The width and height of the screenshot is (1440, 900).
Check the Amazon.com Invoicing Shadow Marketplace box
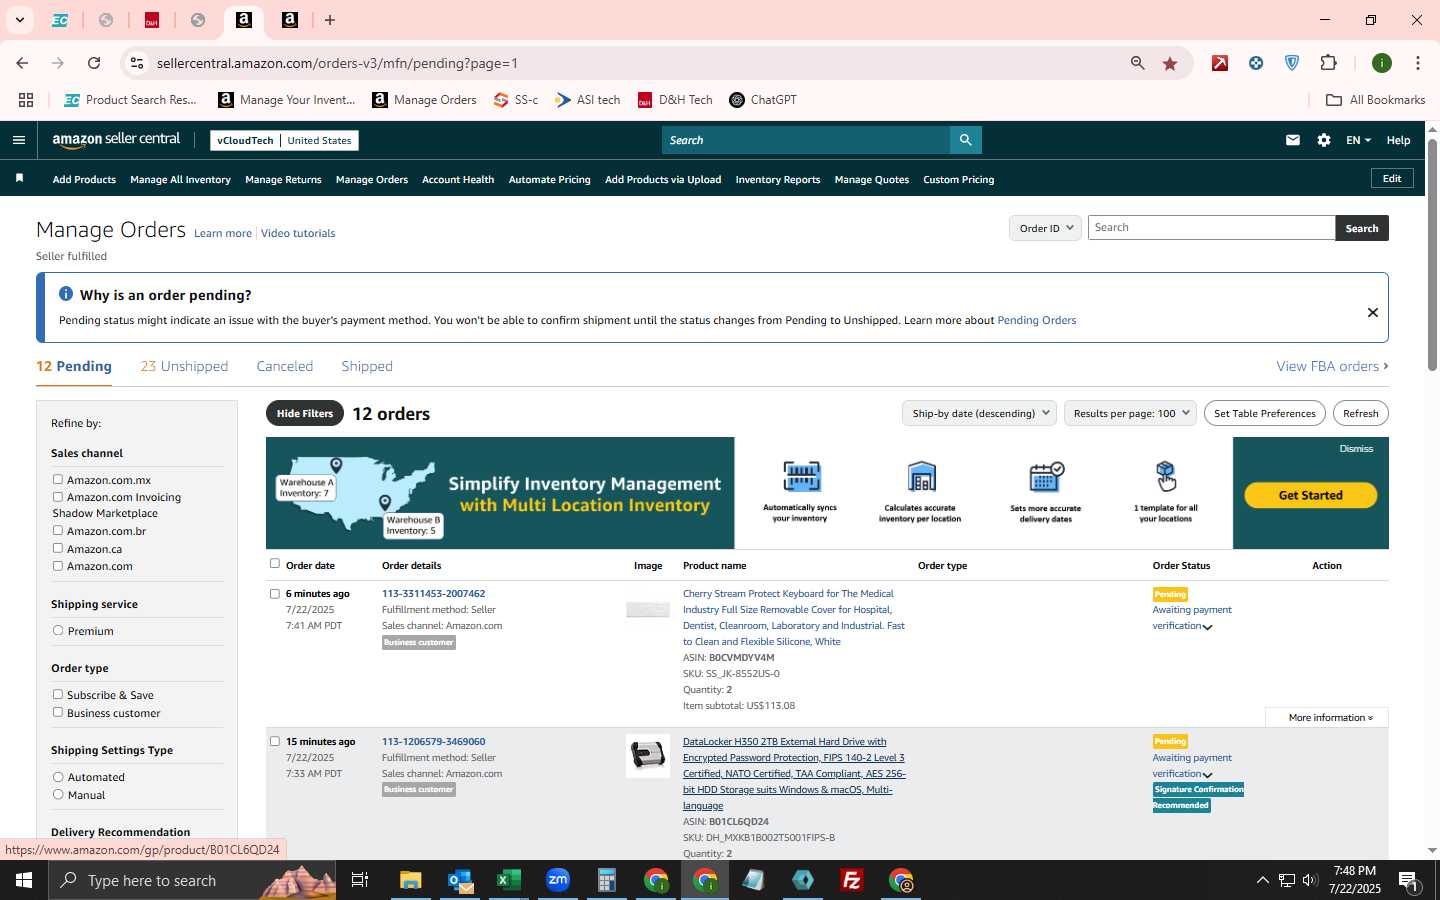coord(58,496)
